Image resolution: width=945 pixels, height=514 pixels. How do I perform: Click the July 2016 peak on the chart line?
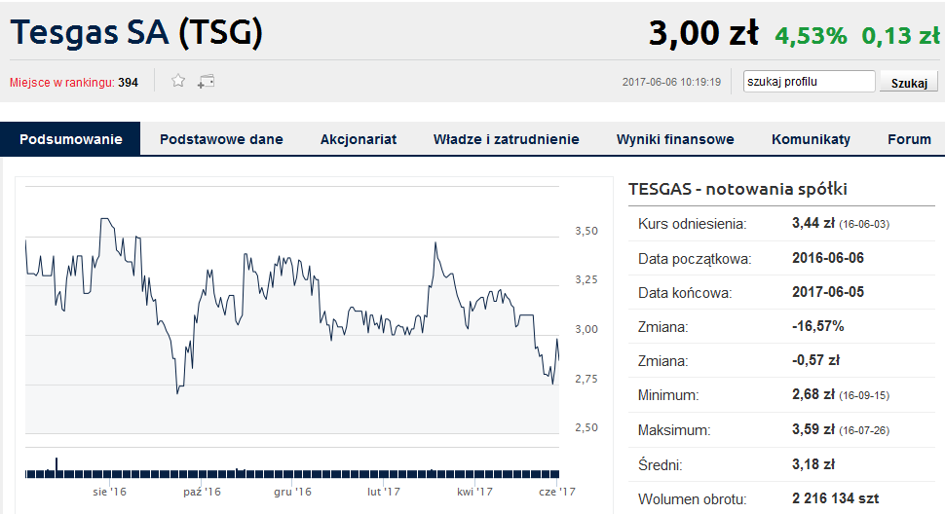coord(104,219)
